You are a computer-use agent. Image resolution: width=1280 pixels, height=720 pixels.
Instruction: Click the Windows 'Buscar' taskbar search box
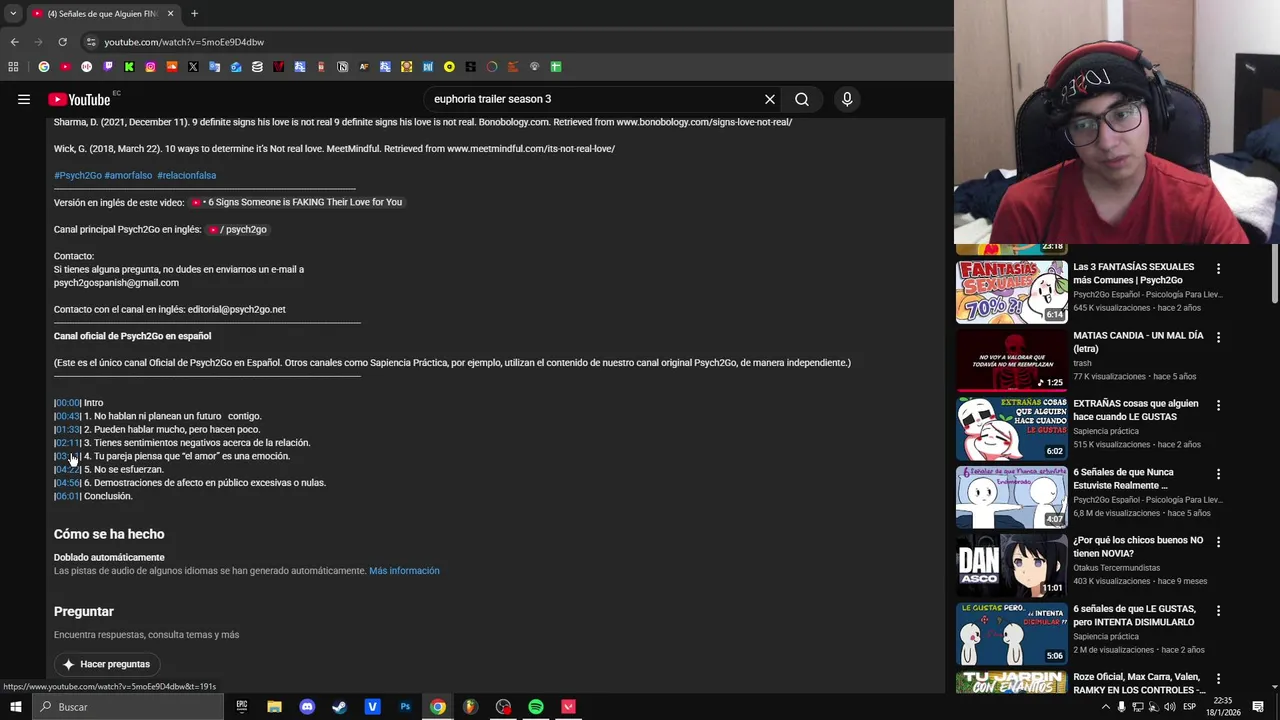128,707
